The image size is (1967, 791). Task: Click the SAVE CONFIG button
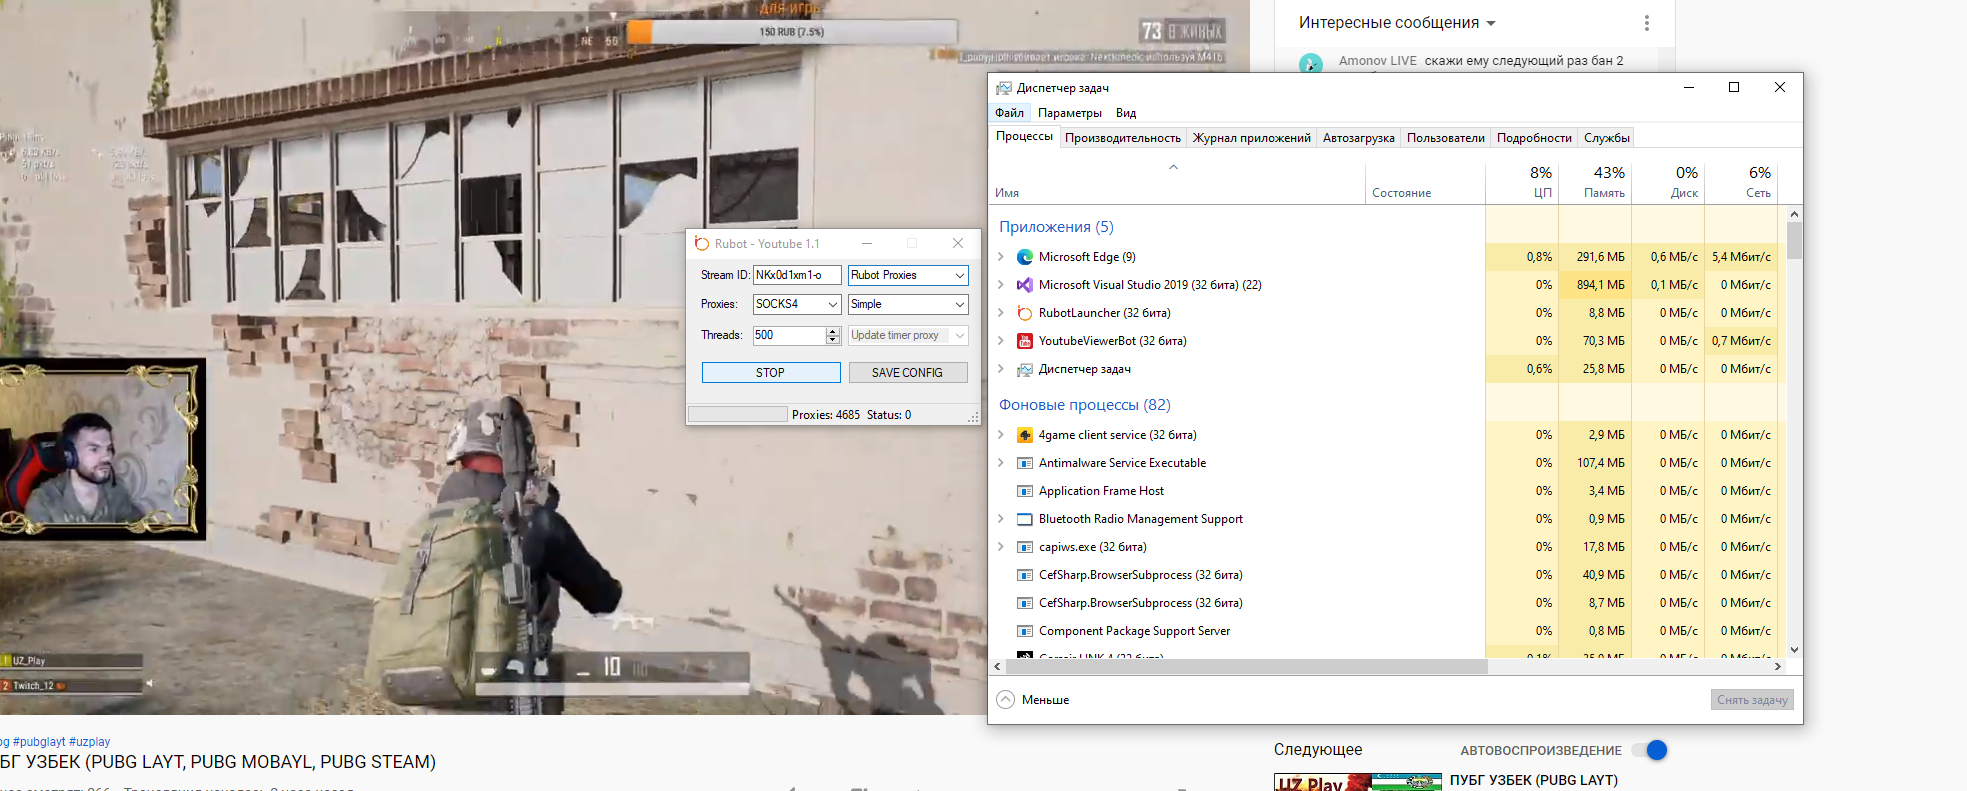(907, 373)
